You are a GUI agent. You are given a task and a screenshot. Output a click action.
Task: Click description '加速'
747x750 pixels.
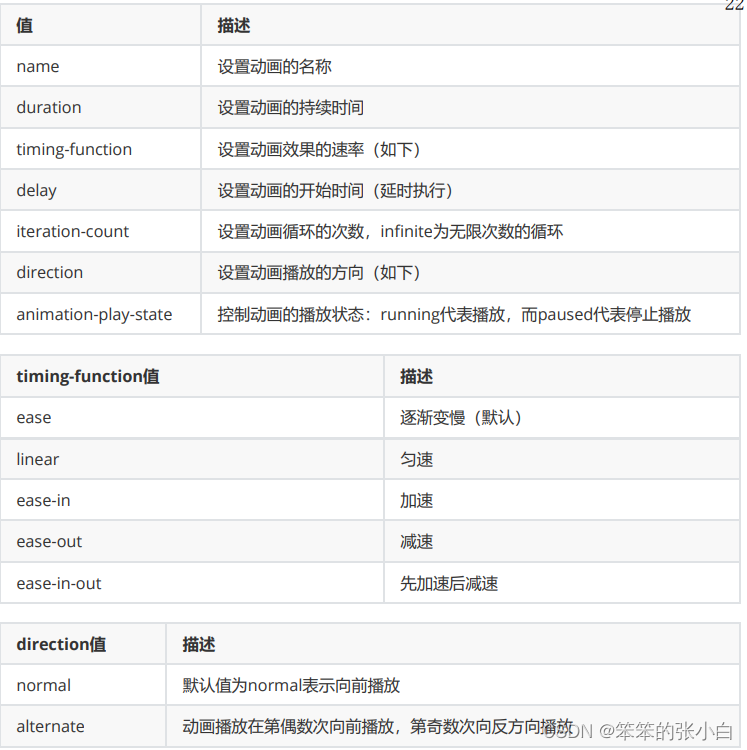tap(417, 501)
